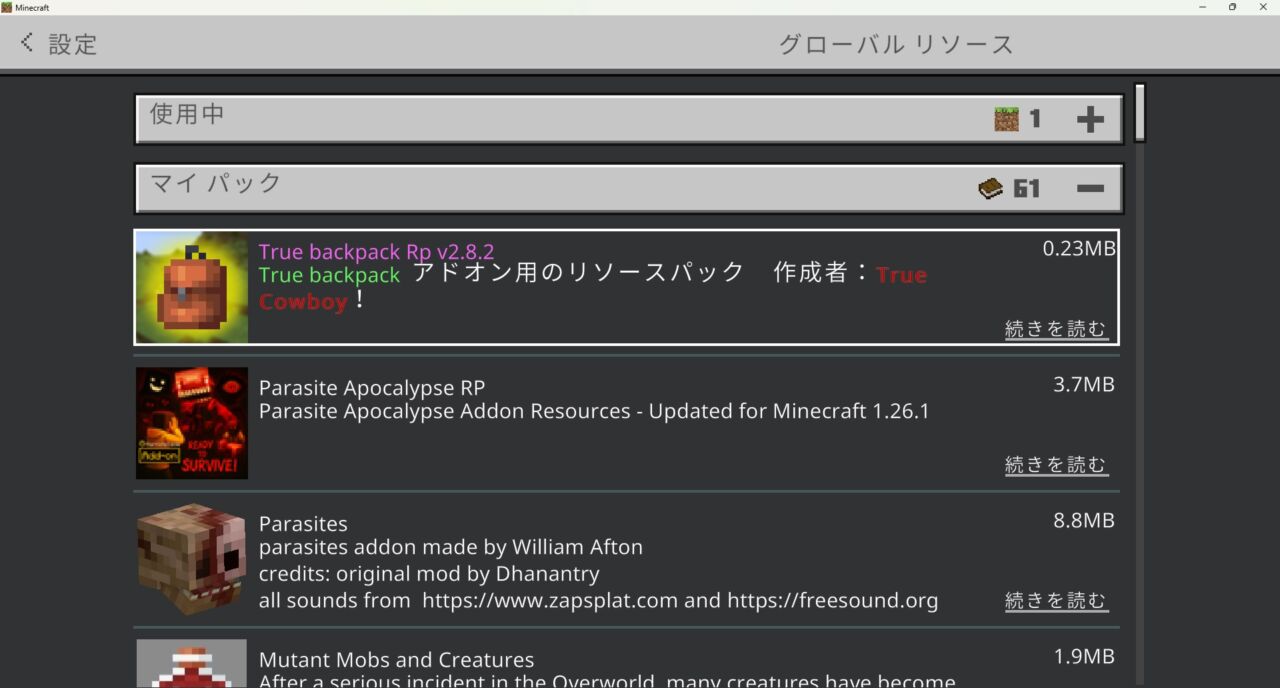Click the Parasite Apocalypse Addon Resources description
Screen dimensions: 1280x688
[594, 411]
